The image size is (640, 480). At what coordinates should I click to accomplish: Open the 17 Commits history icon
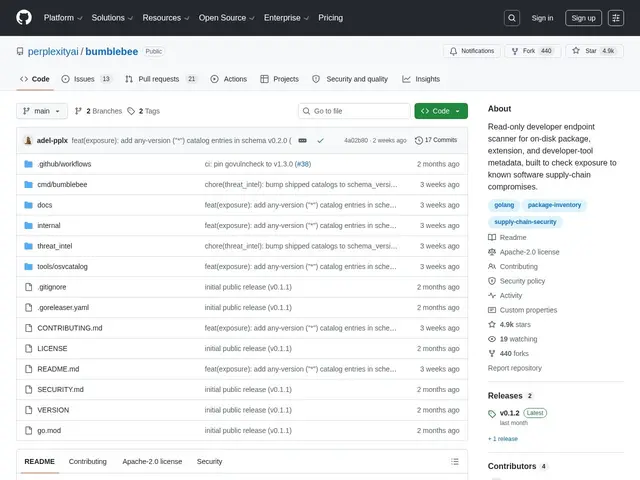(x=418, y=140)
